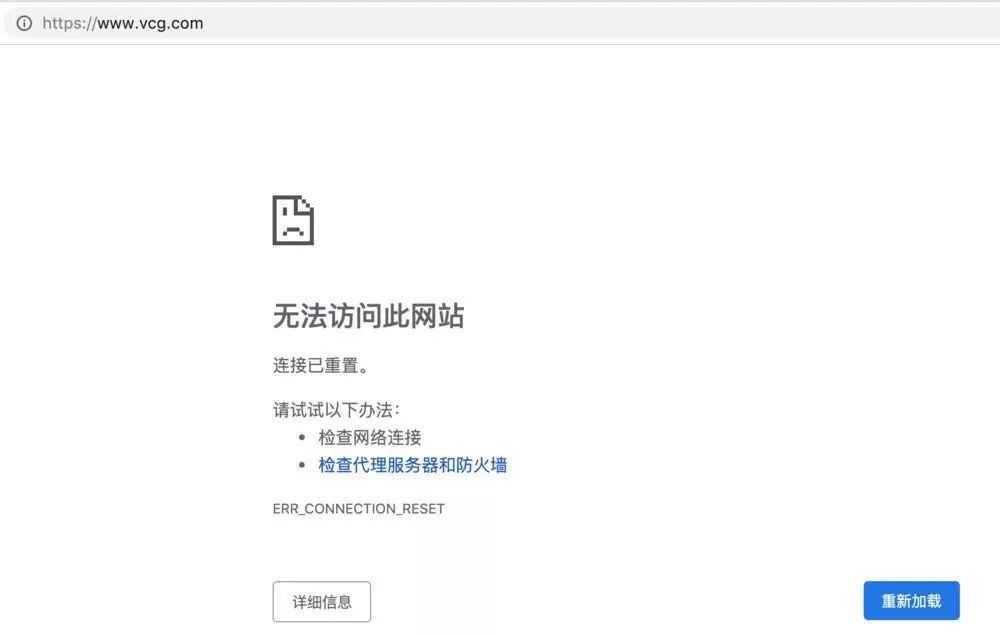Click the https:// scheme in the URL

(x=70, y=24)
